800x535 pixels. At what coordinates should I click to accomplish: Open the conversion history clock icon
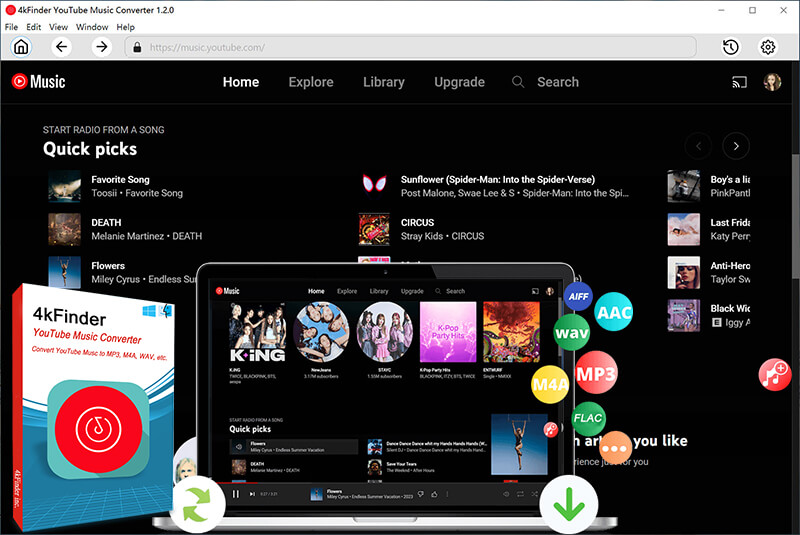[731, 47]
